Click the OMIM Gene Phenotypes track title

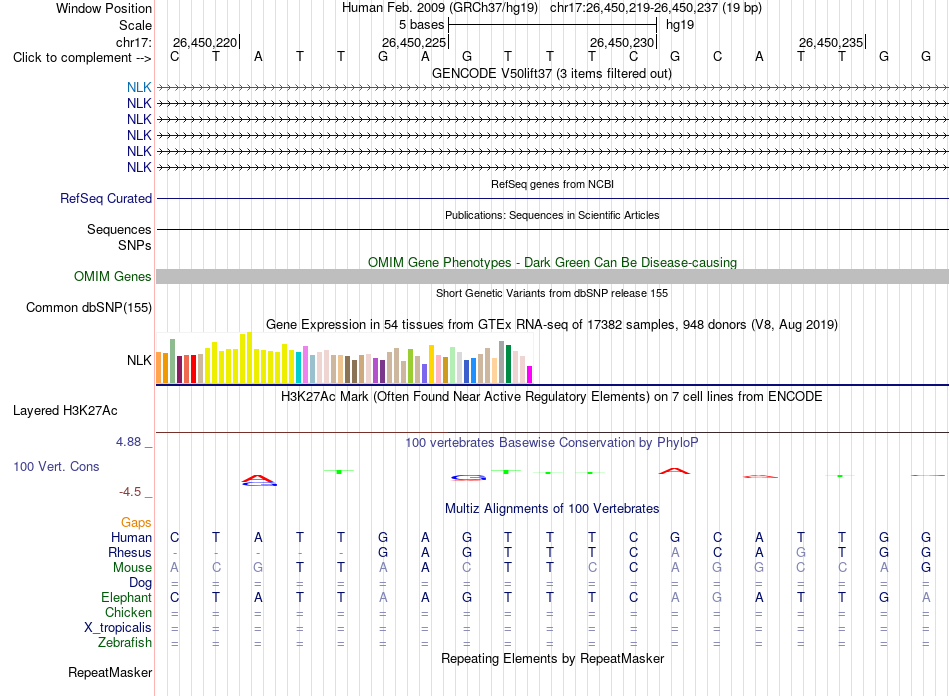(553, 262)
